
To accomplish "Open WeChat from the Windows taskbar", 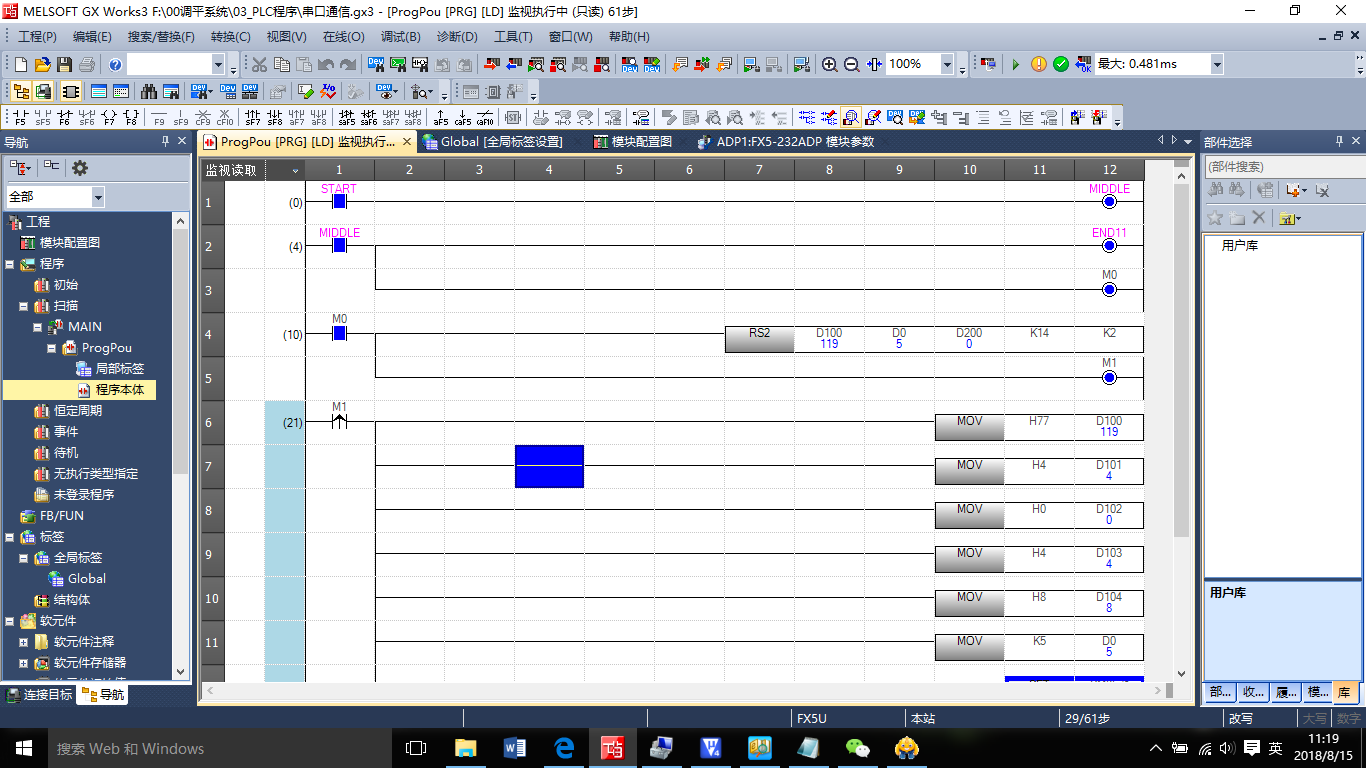I will click(x=858, y=748).
